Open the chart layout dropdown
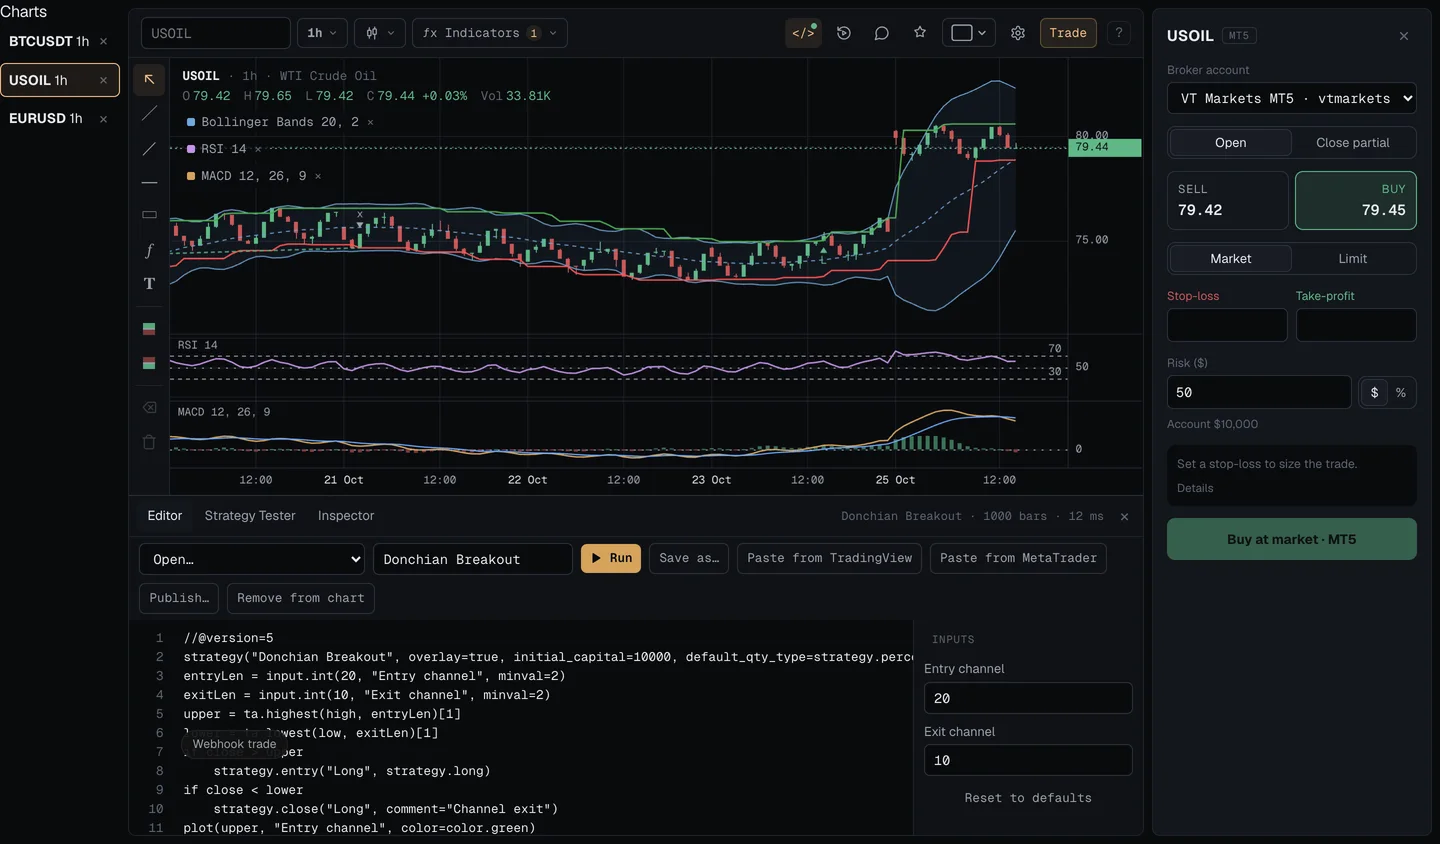The width and height of the screenshot is (1440, 844). tap(969, 33)
